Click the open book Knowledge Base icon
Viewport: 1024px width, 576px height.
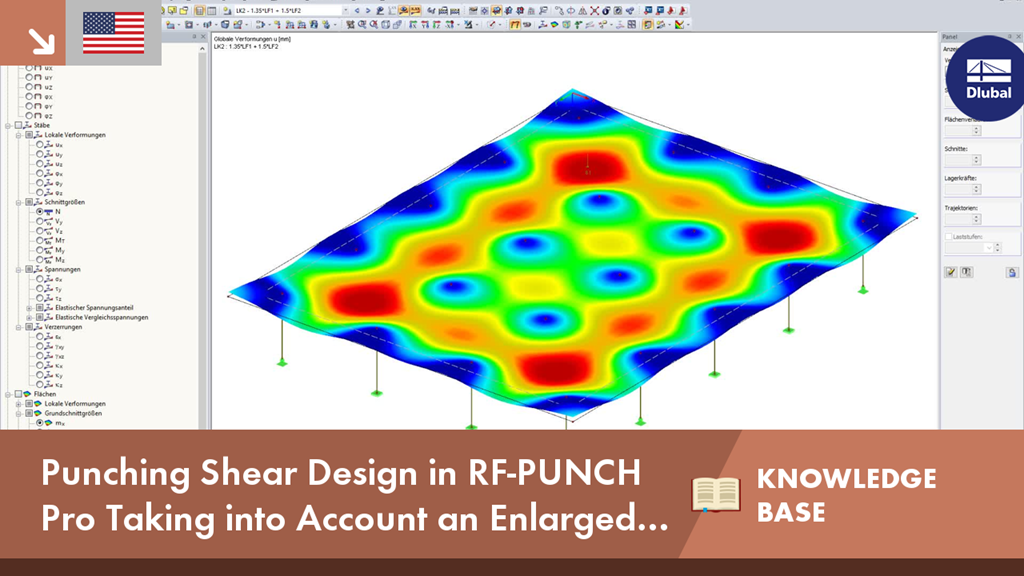(x=716, y=494)
